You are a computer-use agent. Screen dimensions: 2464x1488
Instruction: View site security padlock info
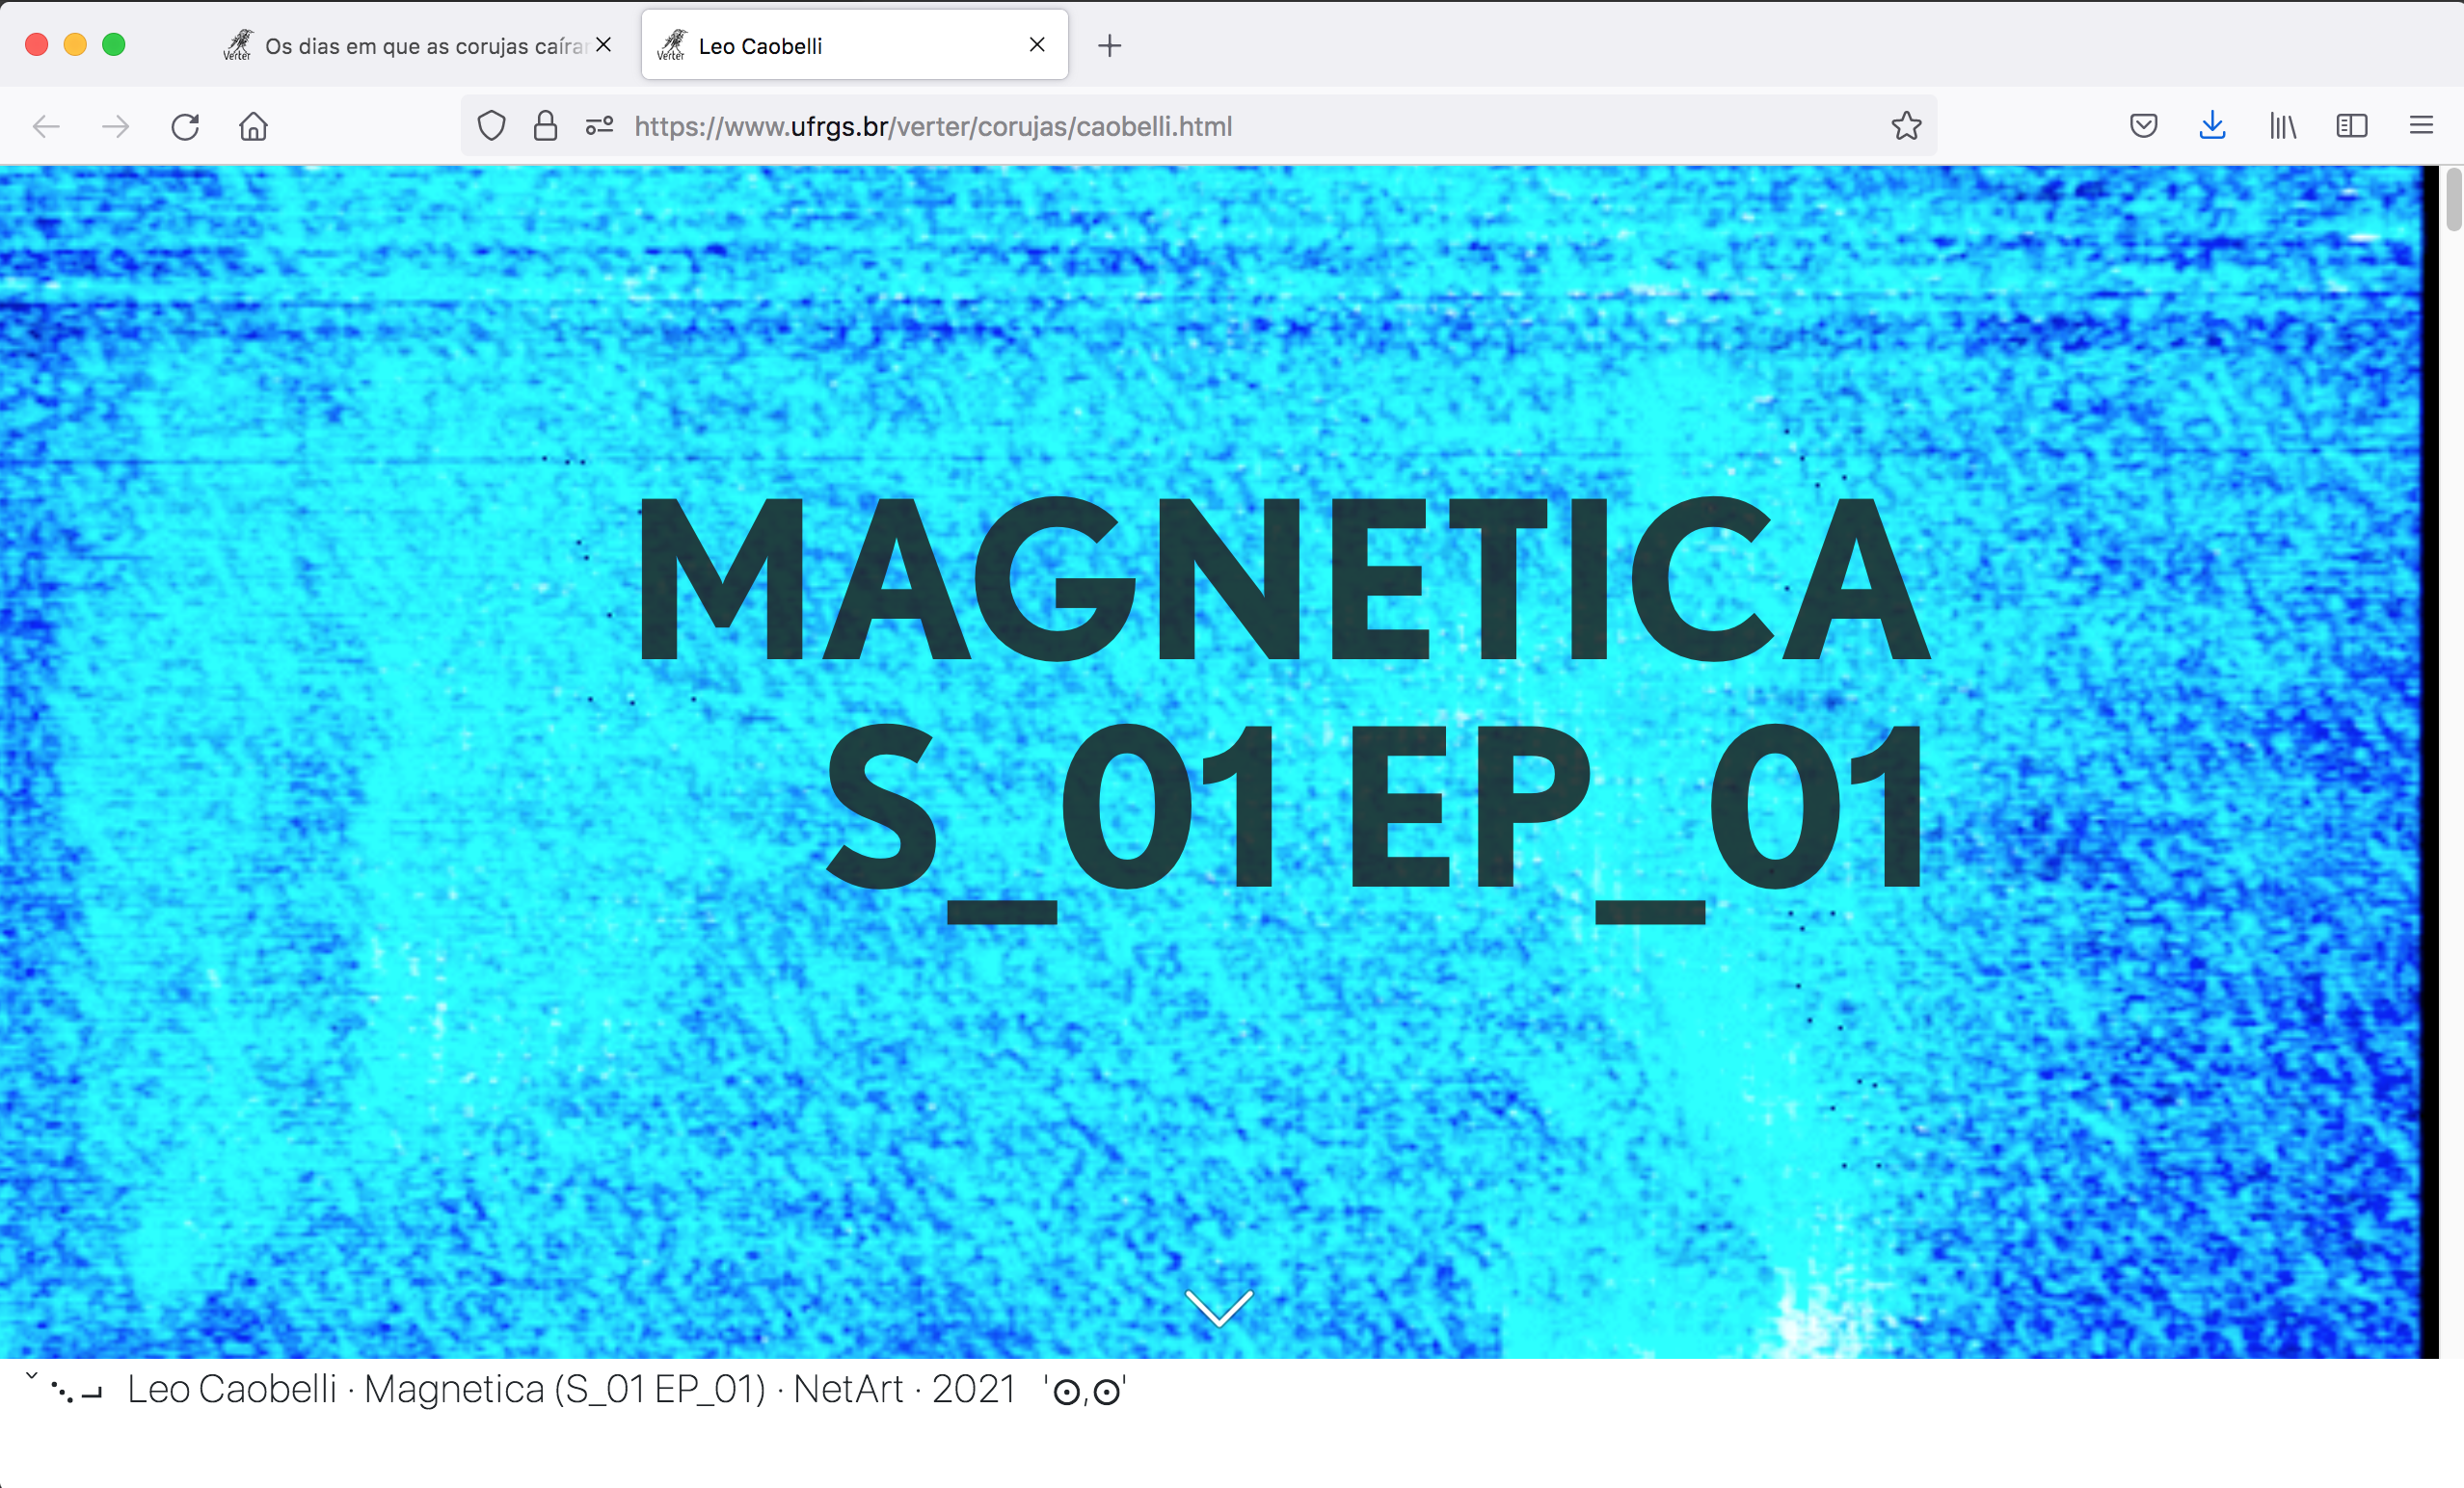point(545,126)
